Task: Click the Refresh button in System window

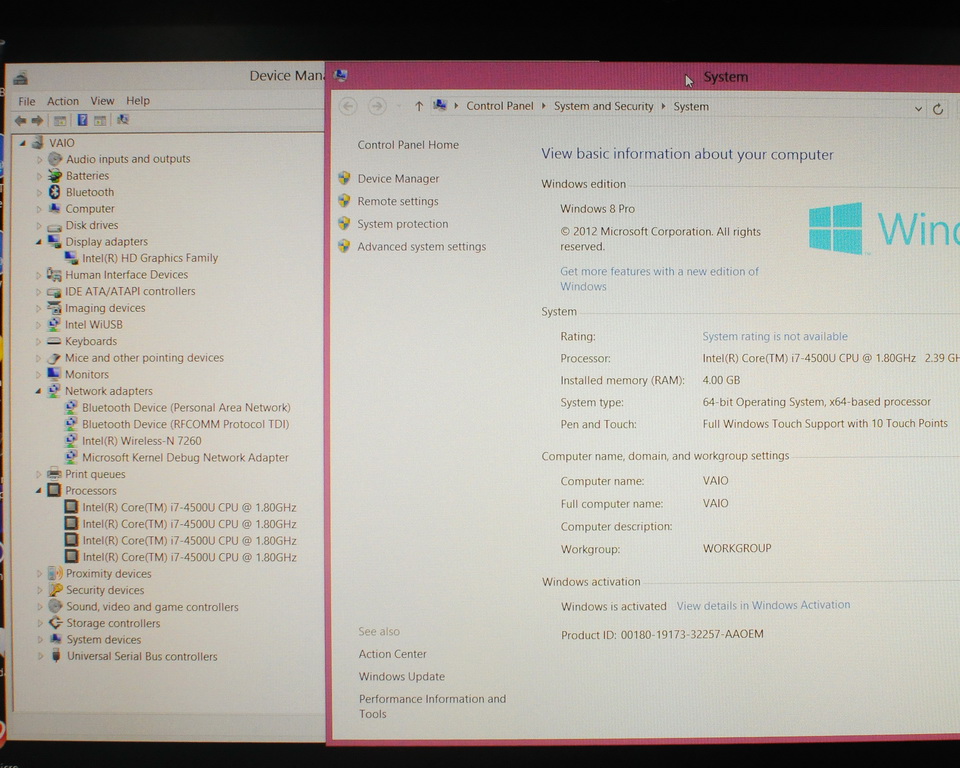Action: (x=938, y=110)
